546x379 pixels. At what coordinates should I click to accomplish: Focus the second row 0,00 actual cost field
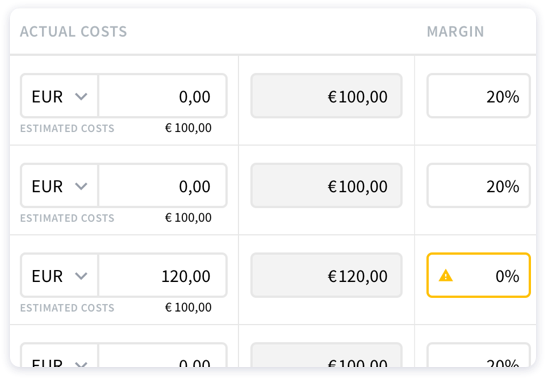coord(163,186)
